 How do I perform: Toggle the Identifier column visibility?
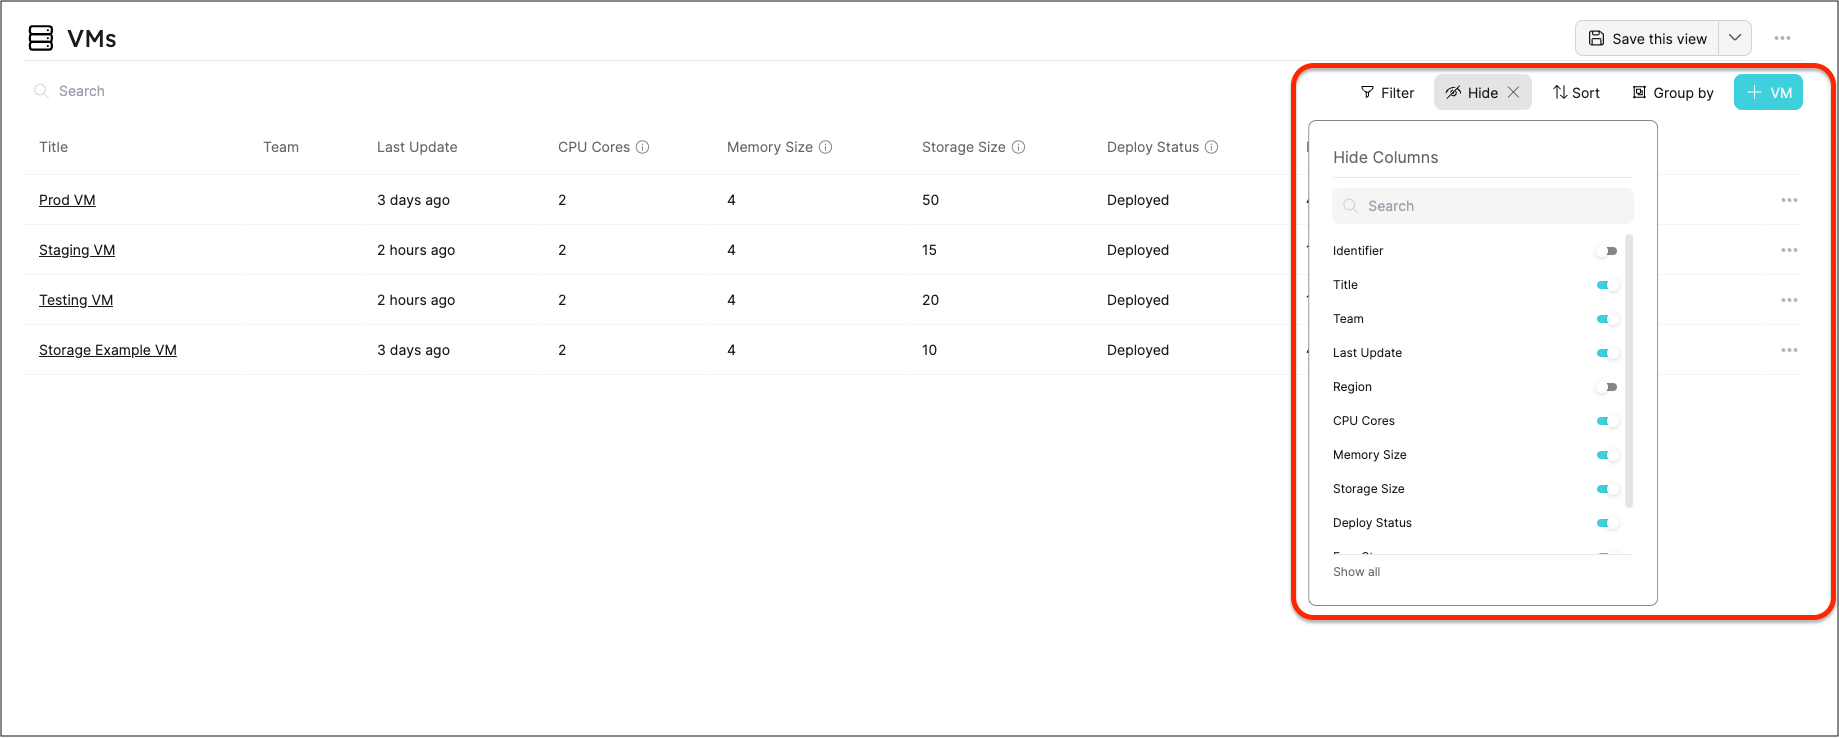(1607, 251)
